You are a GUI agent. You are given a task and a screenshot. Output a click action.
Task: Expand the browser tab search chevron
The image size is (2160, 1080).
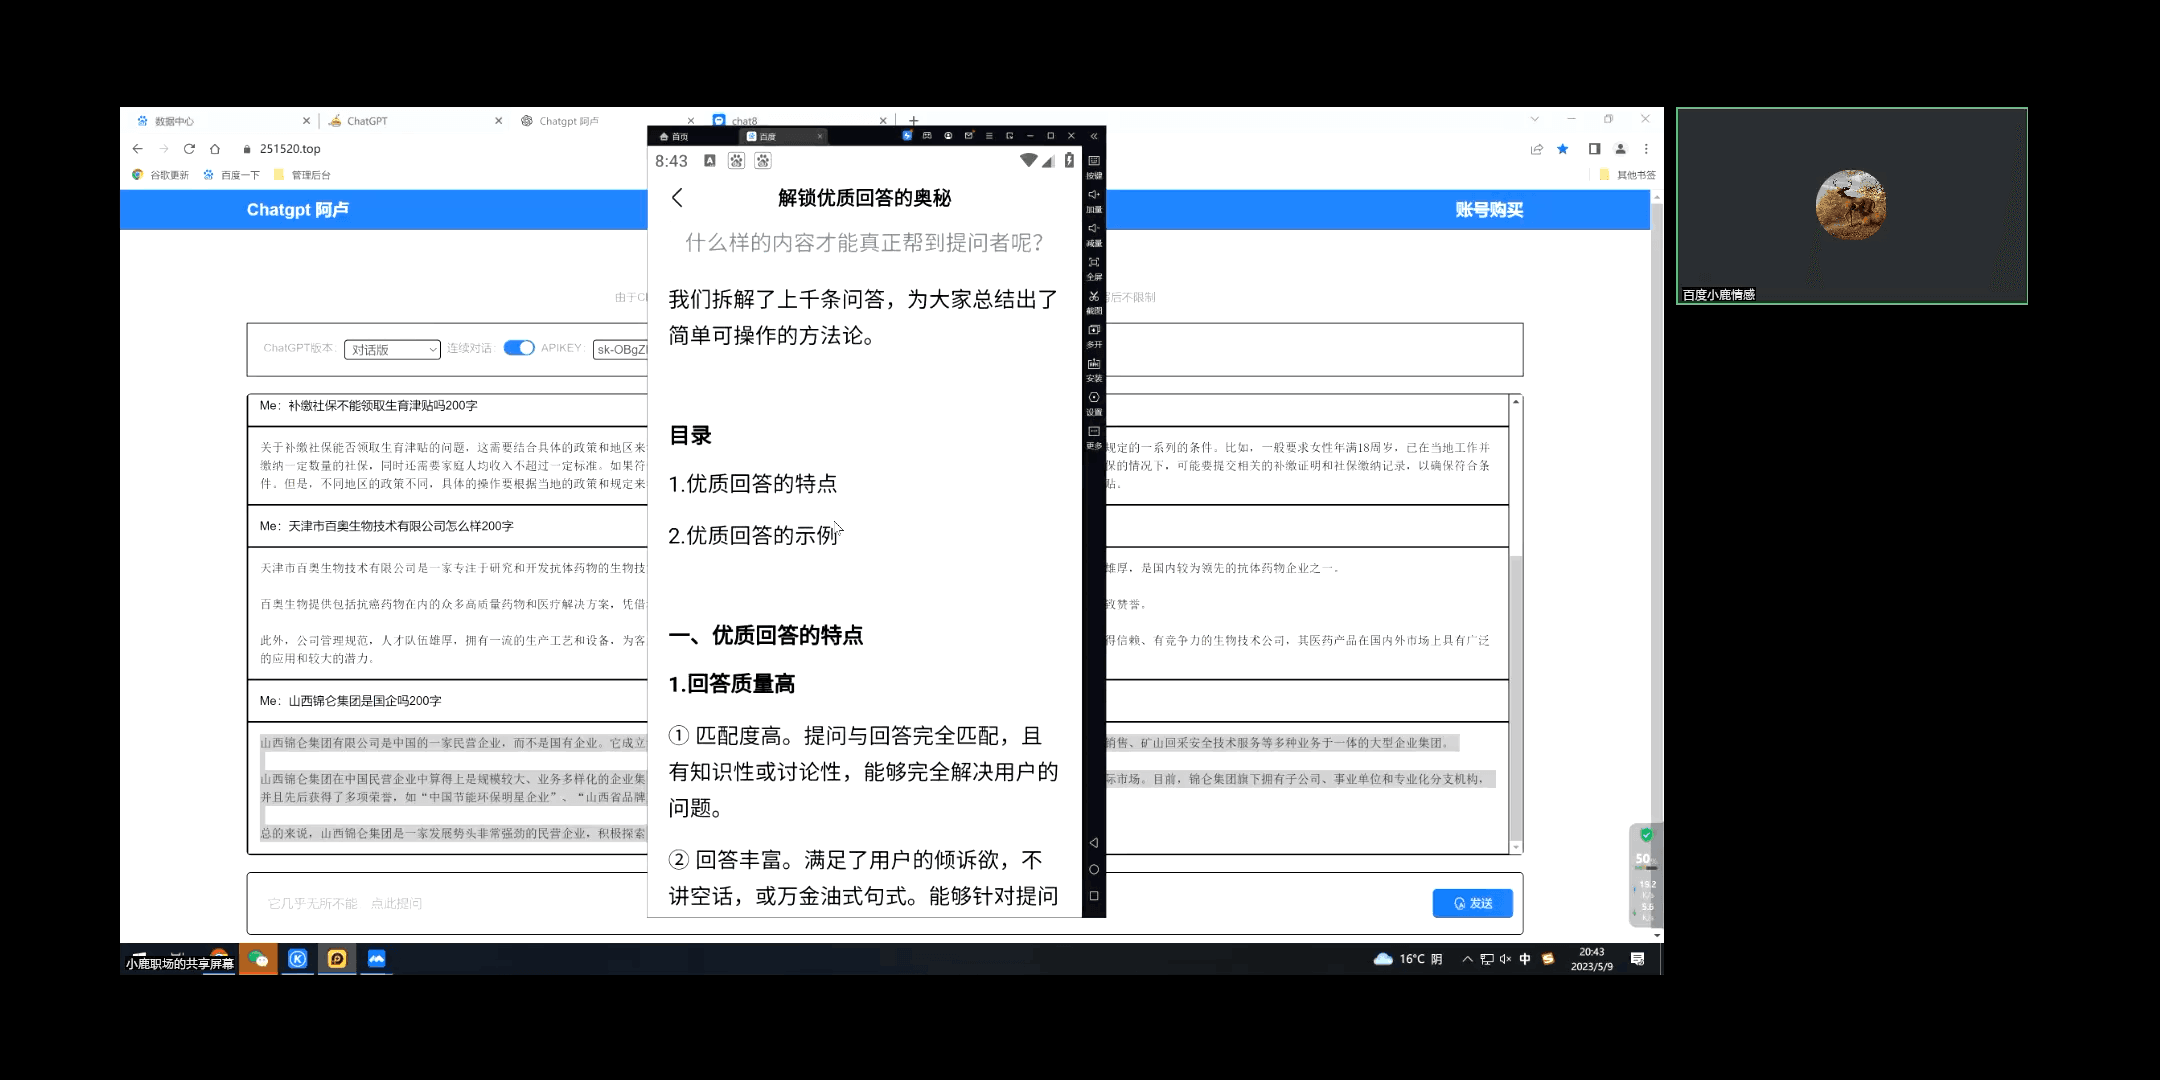coord(1534,119)
